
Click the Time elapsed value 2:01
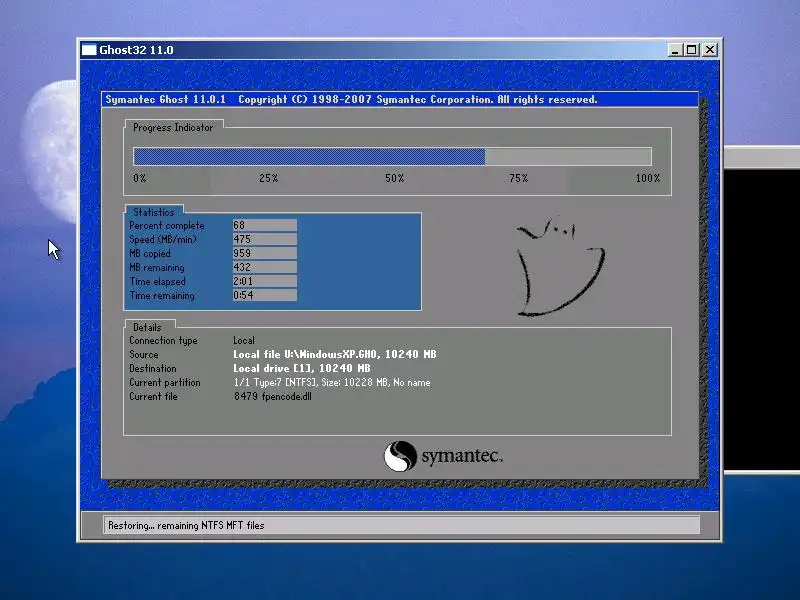pyautogui.click(x=264, y=281)
